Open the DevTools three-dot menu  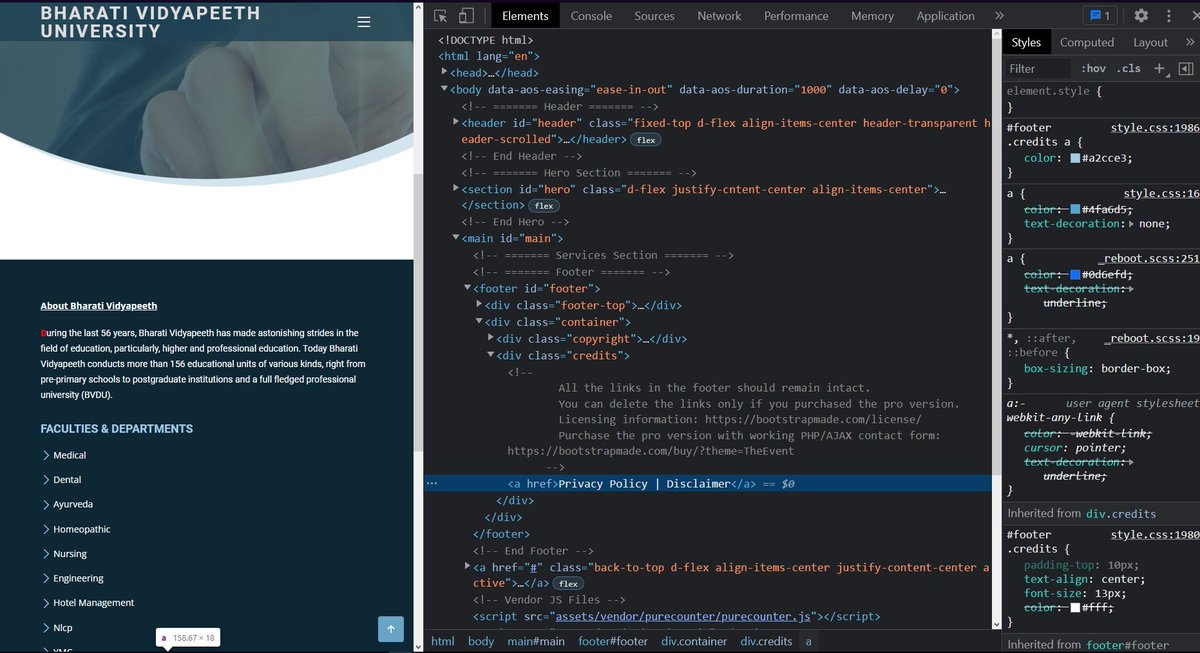1168,16
